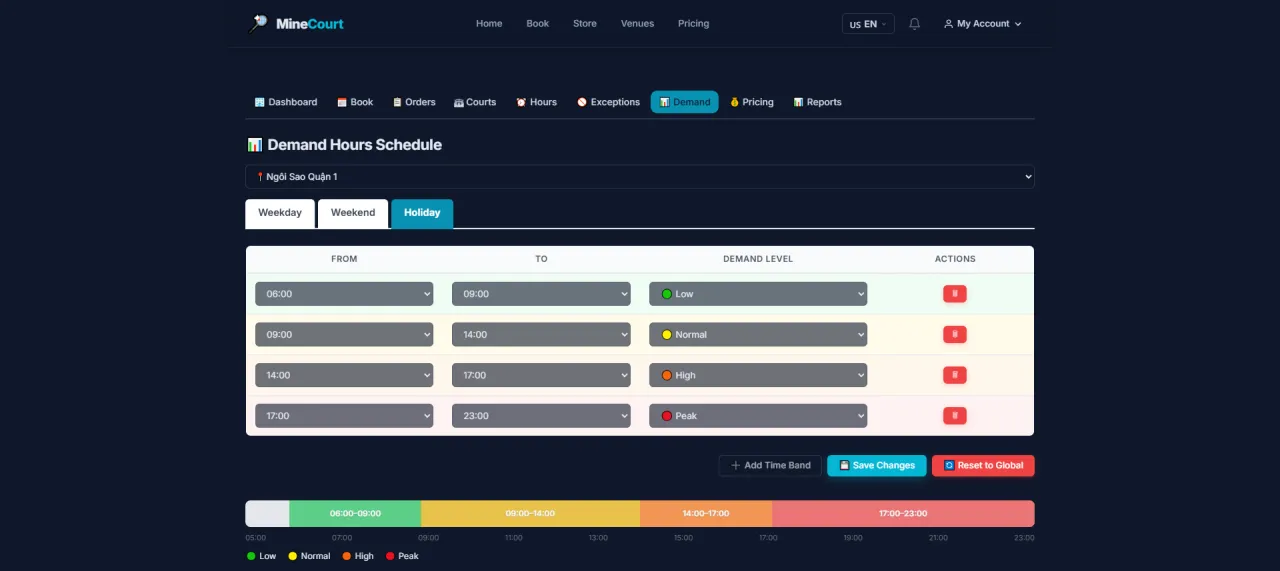Image resolution: width=1280 pixels, height=571 pixels.
Task: Open the From 14:00 time dropdown
Action: (344, 375)
